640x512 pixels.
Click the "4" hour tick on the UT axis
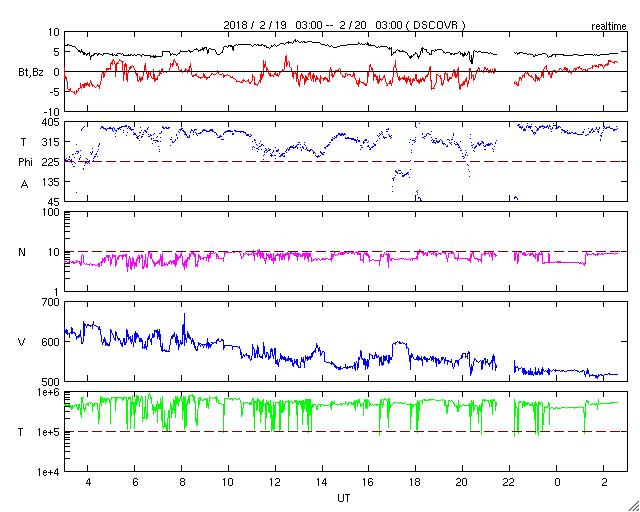tap(88, 482)
